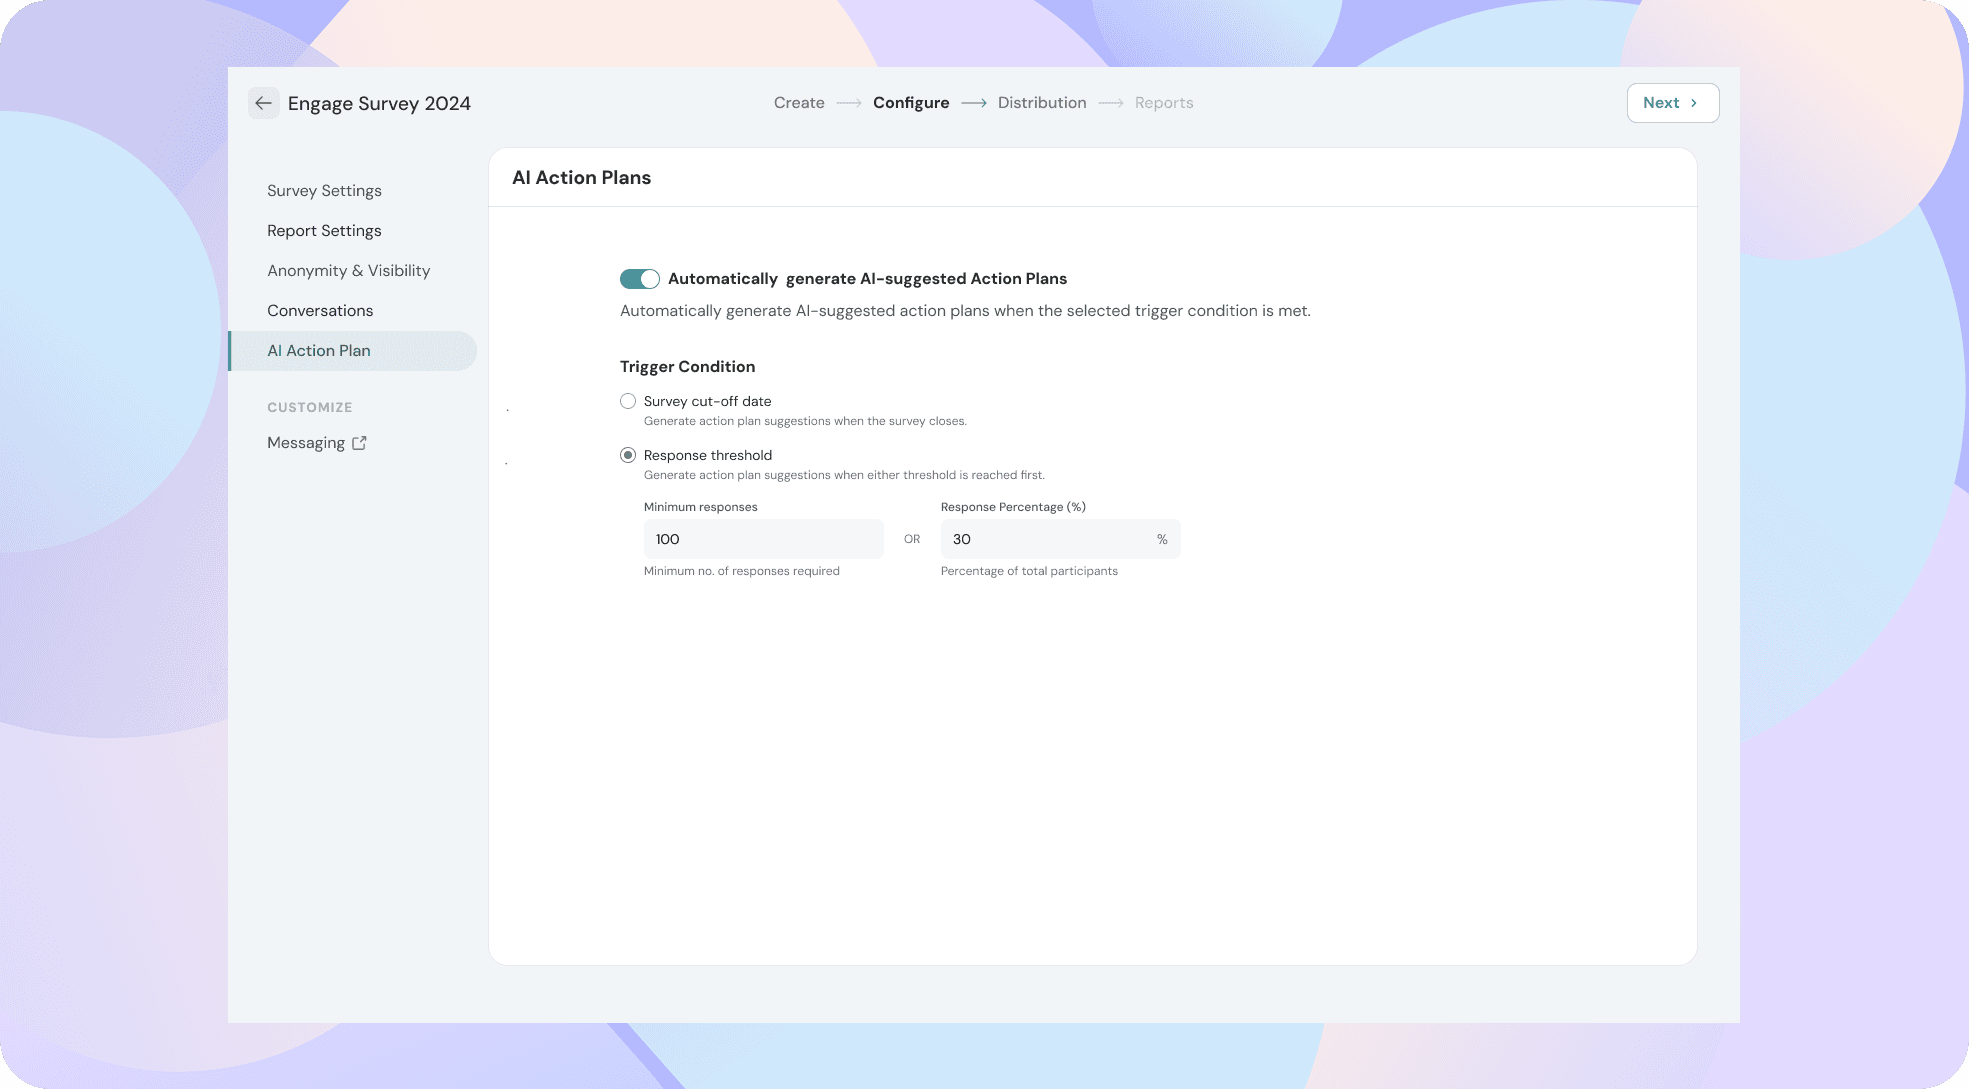Open the Reports step

click(1164, 103)
